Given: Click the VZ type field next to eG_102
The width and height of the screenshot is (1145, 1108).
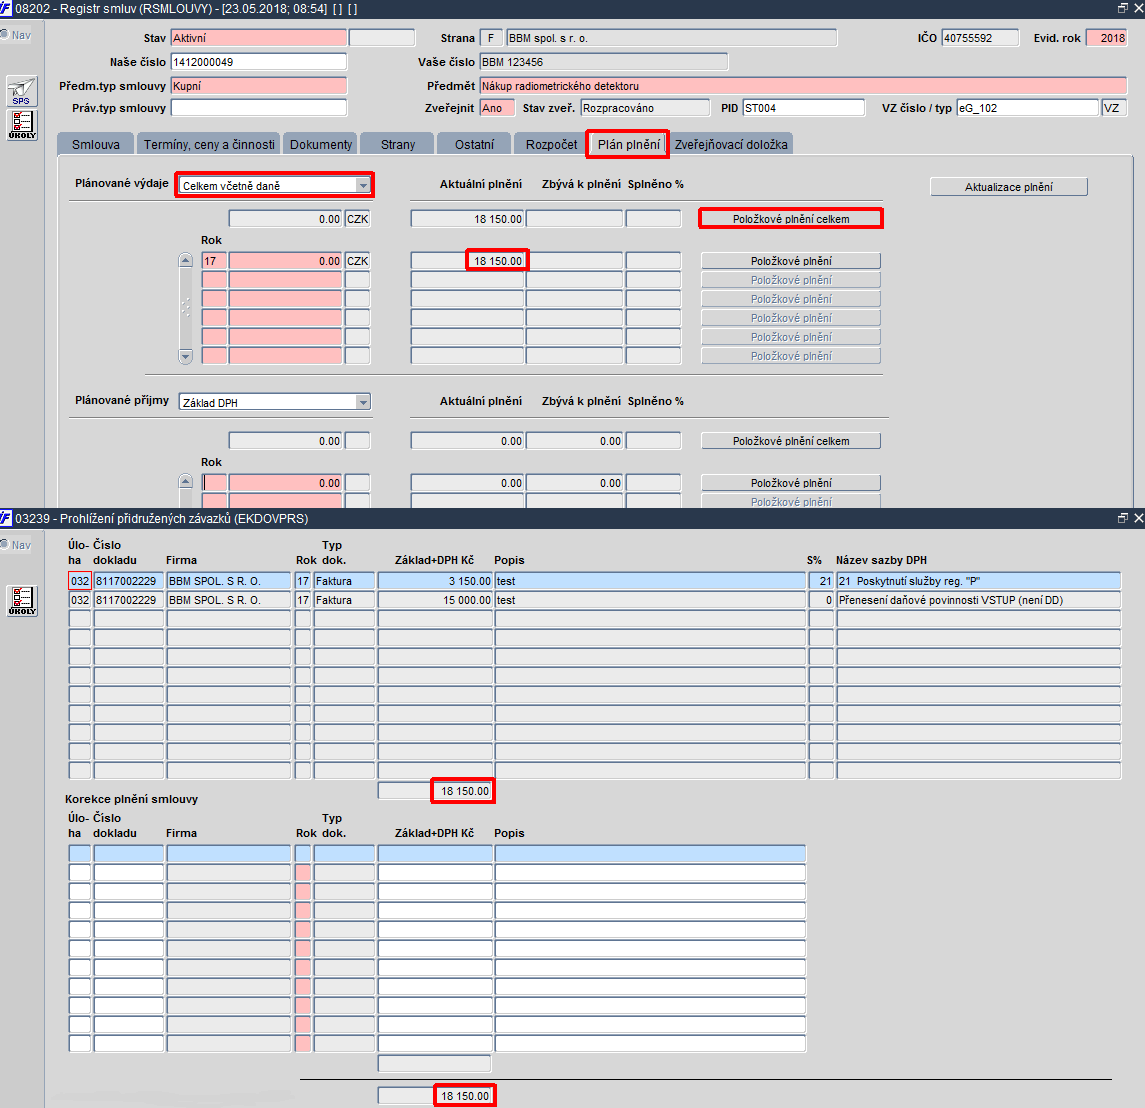Looking at the screenshot, I should [x=1114, y=108].
